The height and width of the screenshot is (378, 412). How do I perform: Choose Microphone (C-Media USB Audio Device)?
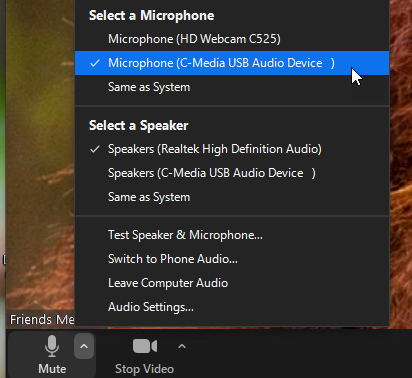[x=232, y=63]
